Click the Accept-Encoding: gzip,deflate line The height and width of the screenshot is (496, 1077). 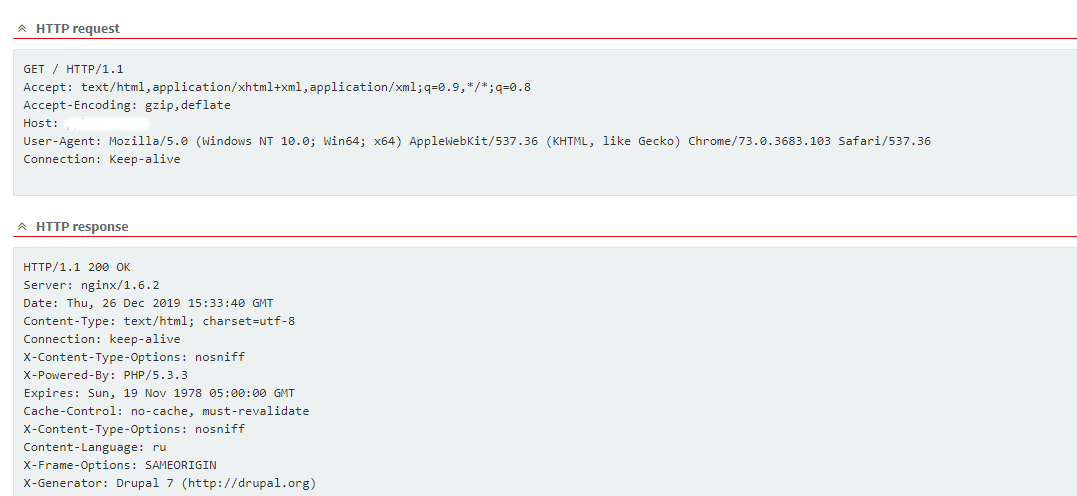click(x=127, y=105)
